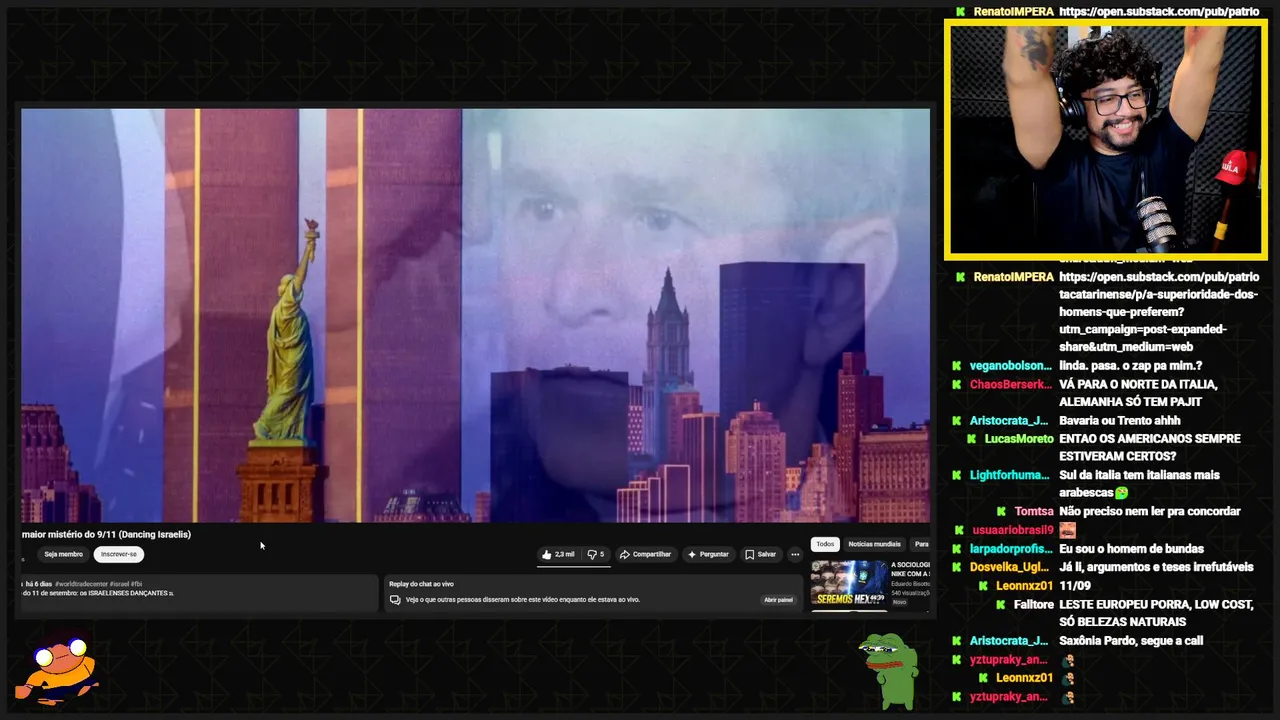
Task: Subscribe with the Inscrever-se button
Action: 119,554
